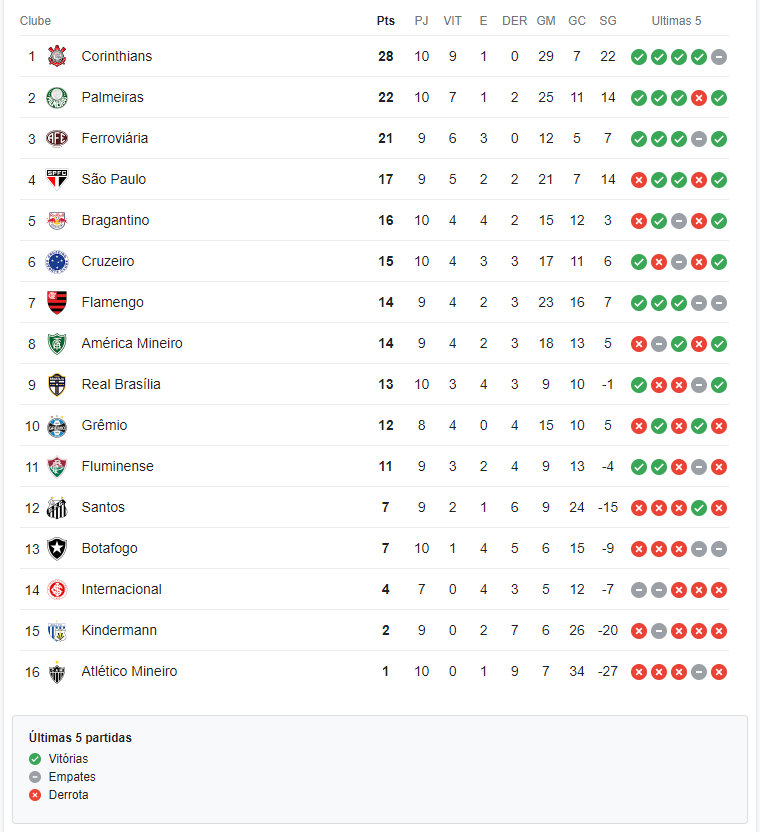760x832 pixels.
Task: Select the Atlético Mineiro team name
Action: [x=129, y=671]
